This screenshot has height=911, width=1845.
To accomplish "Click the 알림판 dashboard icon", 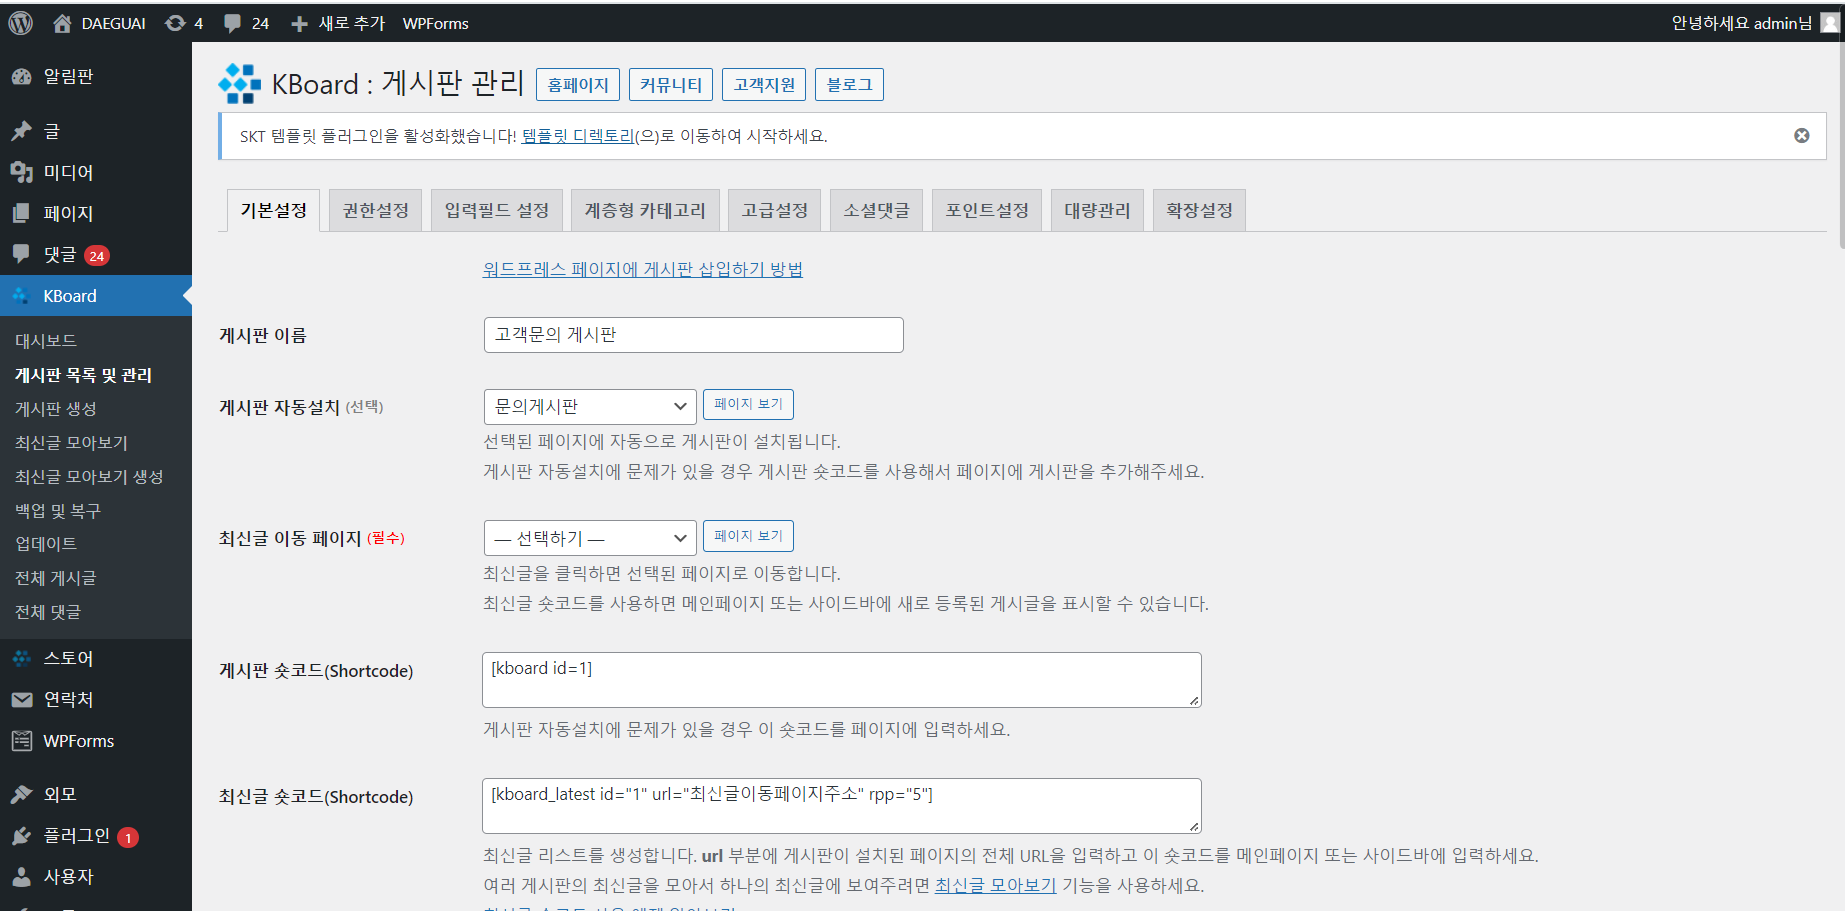I will click(21, 77).
